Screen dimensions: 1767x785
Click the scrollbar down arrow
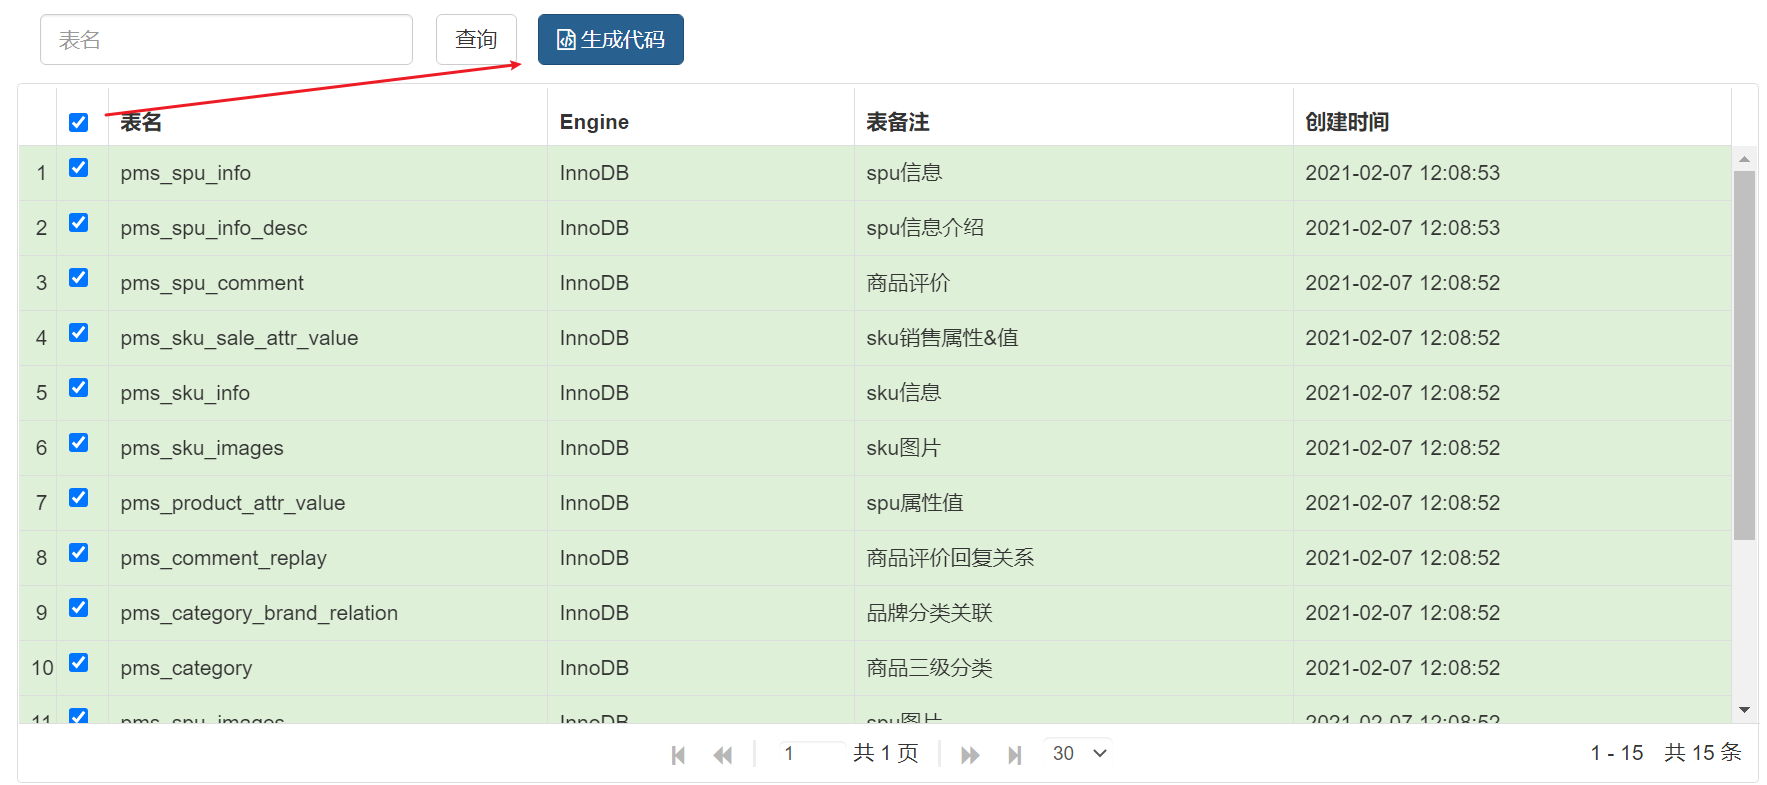(x=1744, y=710)
